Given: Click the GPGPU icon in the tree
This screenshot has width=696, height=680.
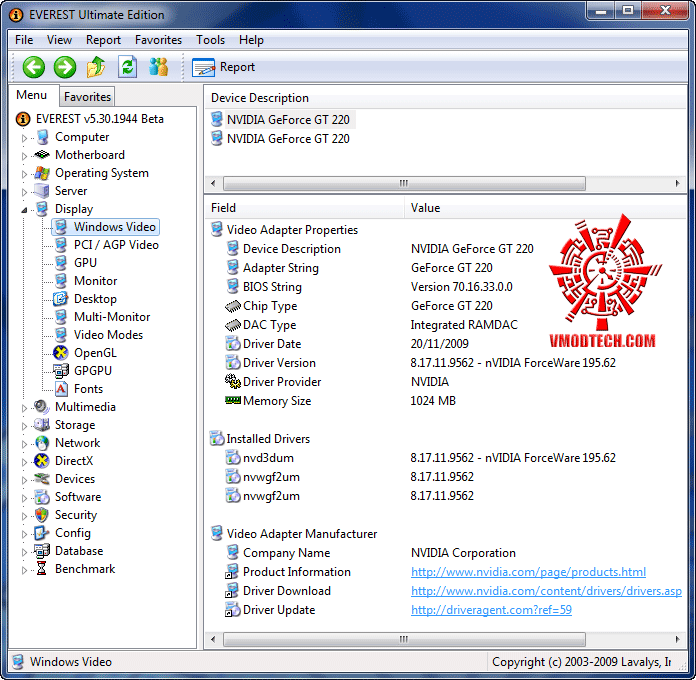Looking at the screenshot, I should point(61,371).
